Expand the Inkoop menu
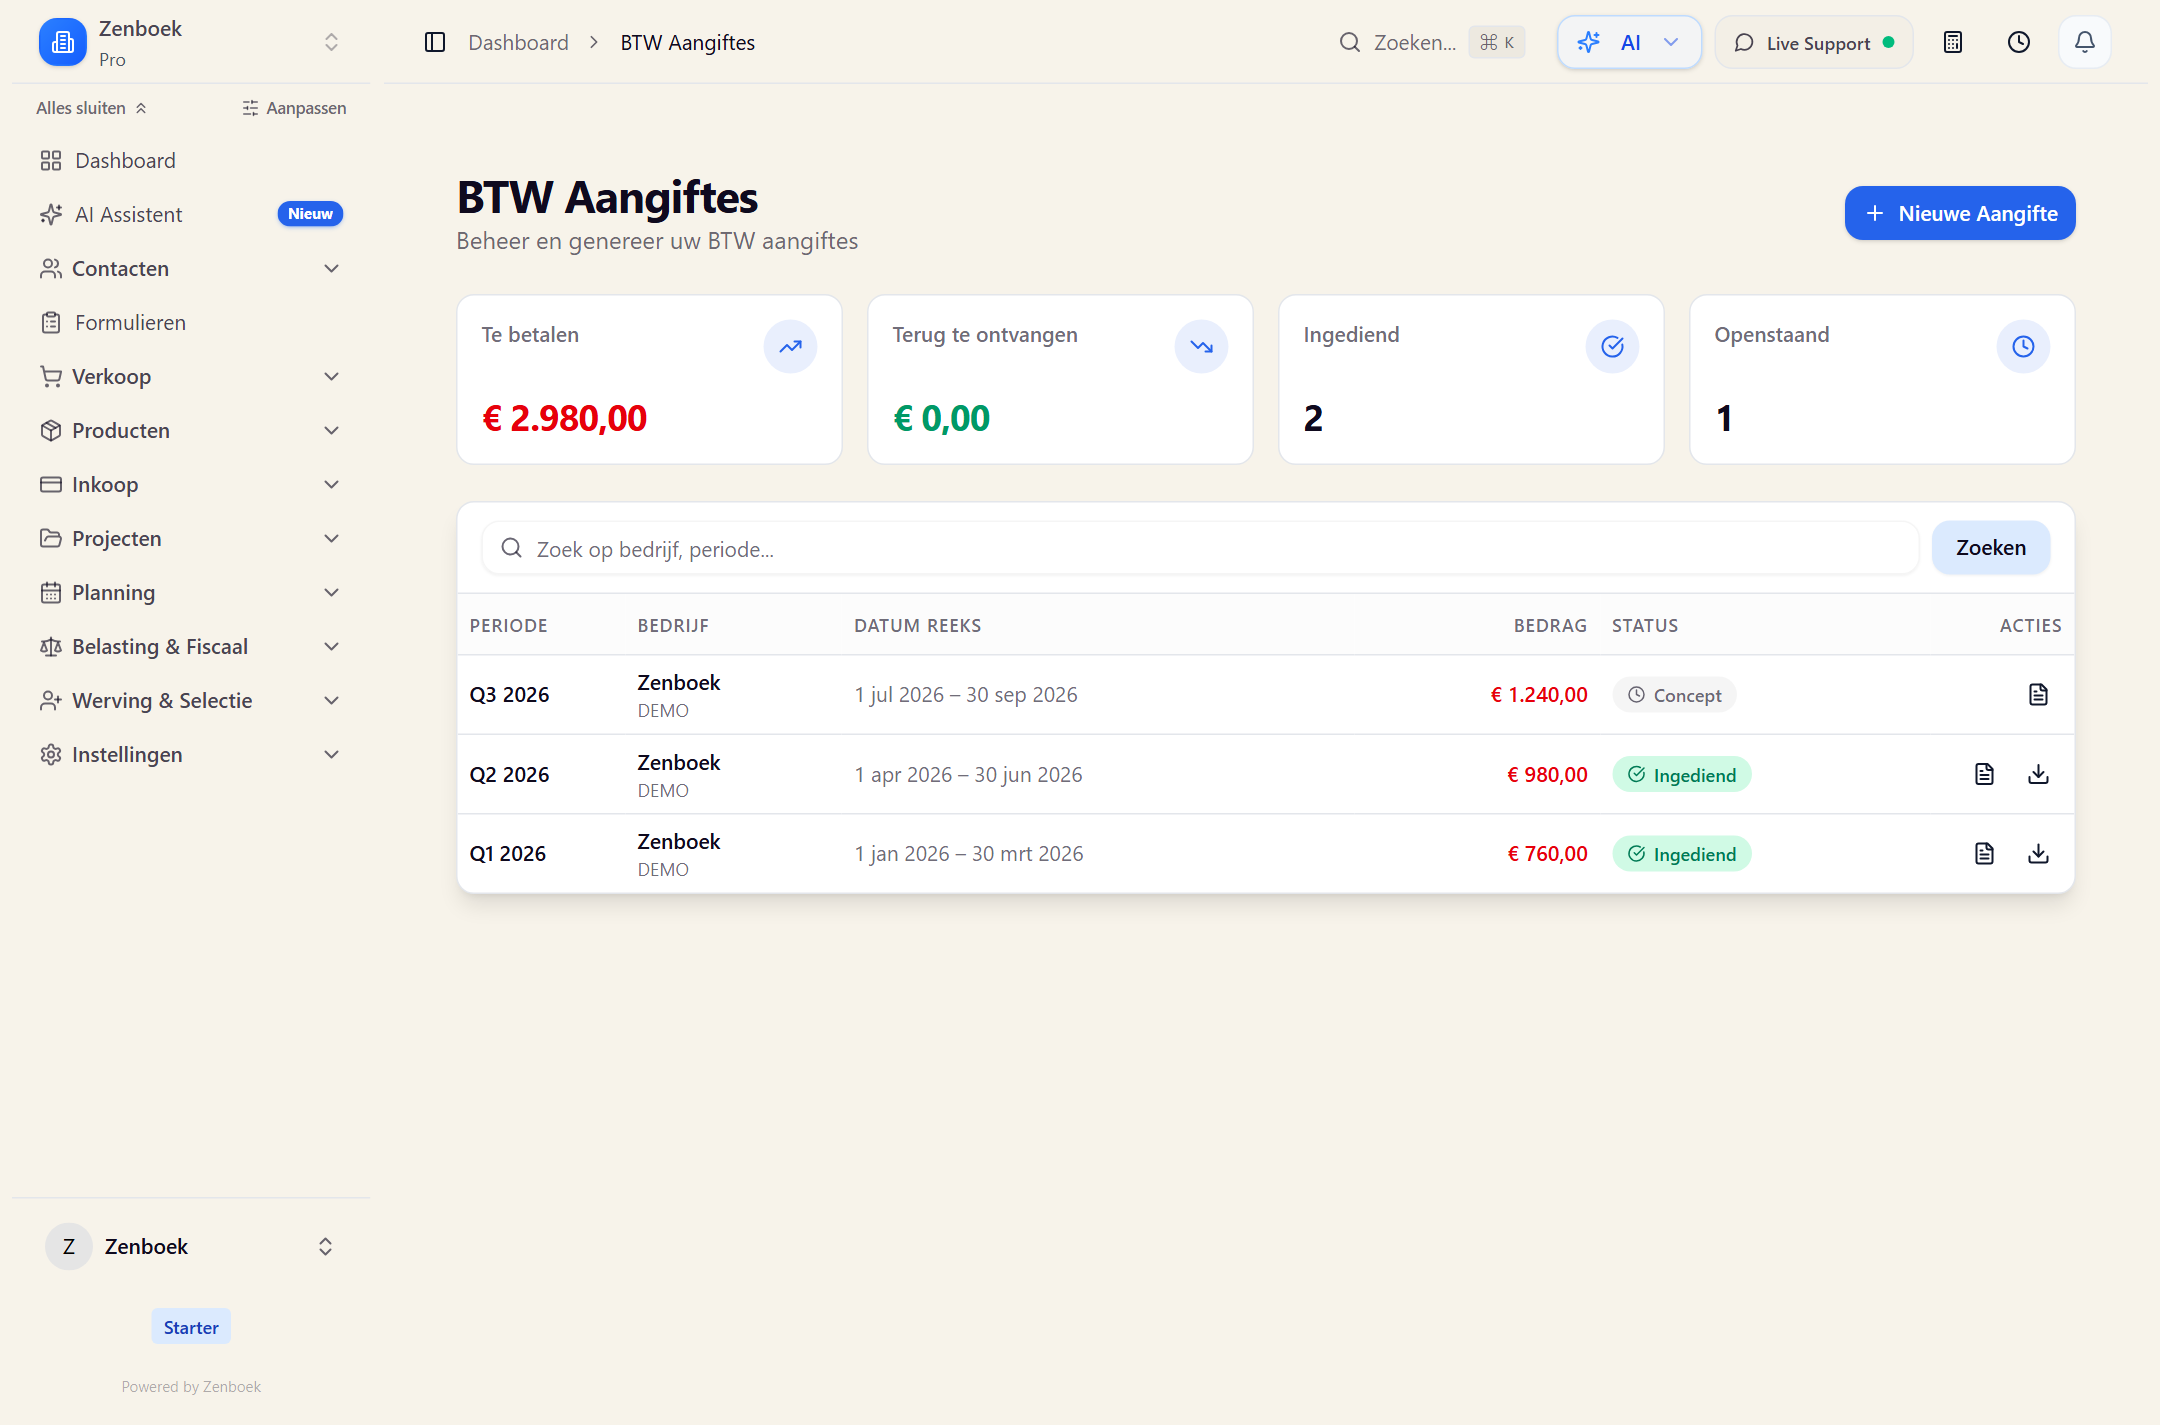The height and width of the screenshot is (1425, 2160). click(190, 484)
